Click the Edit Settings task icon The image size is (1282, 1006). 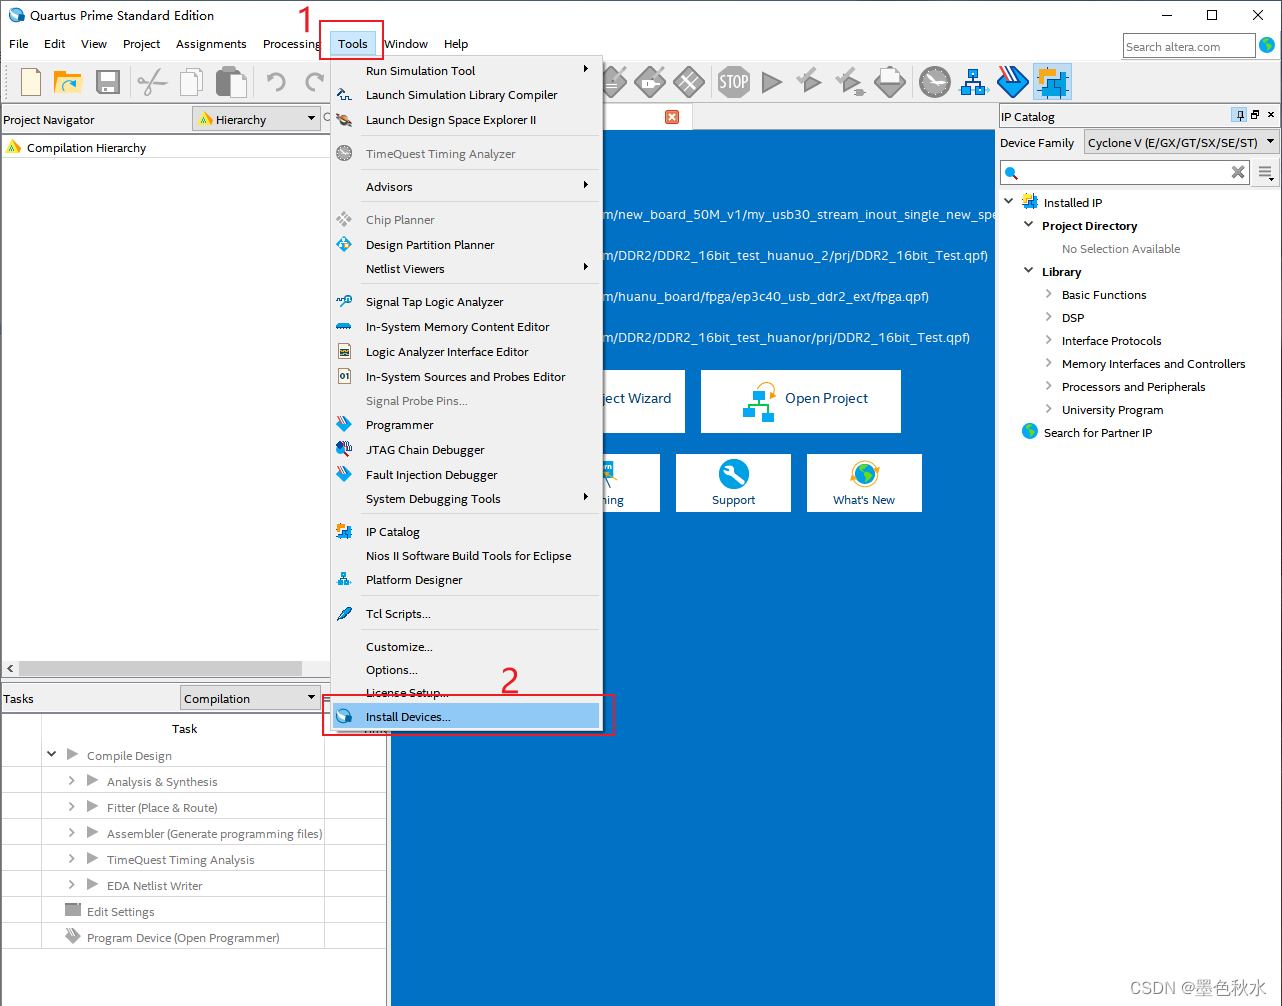72,910
